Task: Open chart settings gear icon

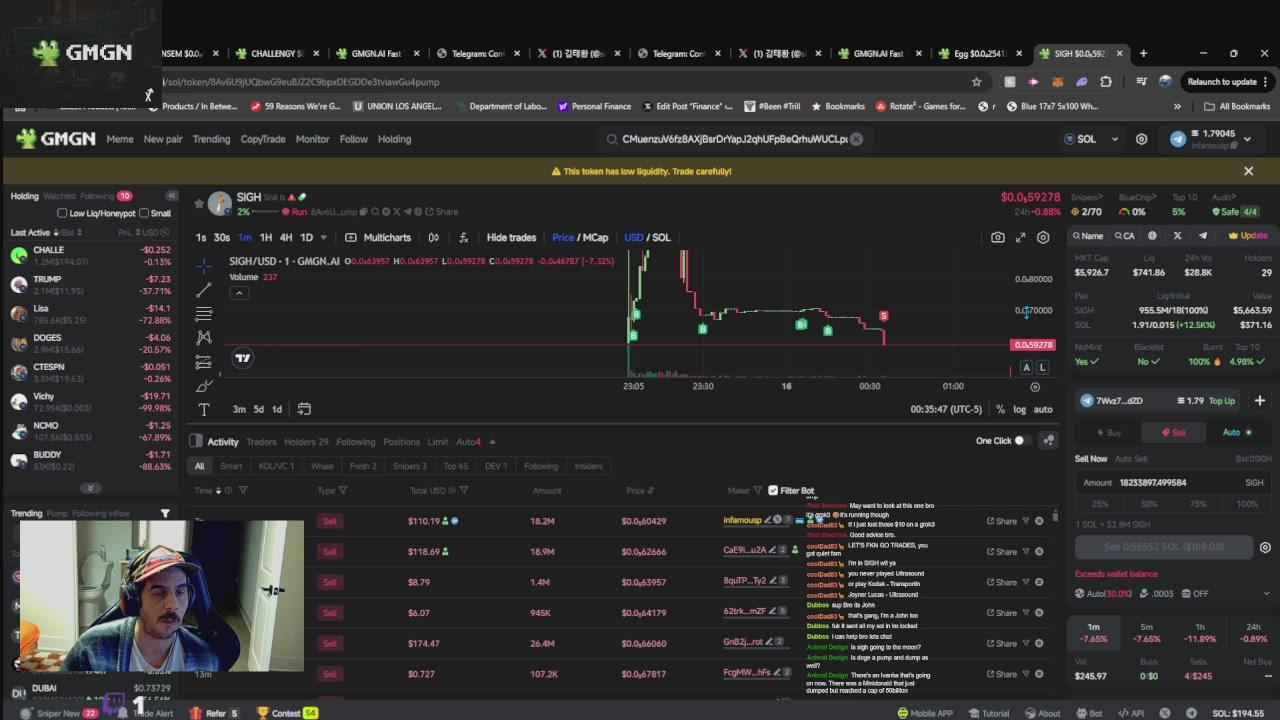Action: pyautogui.click(x=1043, y=237)
